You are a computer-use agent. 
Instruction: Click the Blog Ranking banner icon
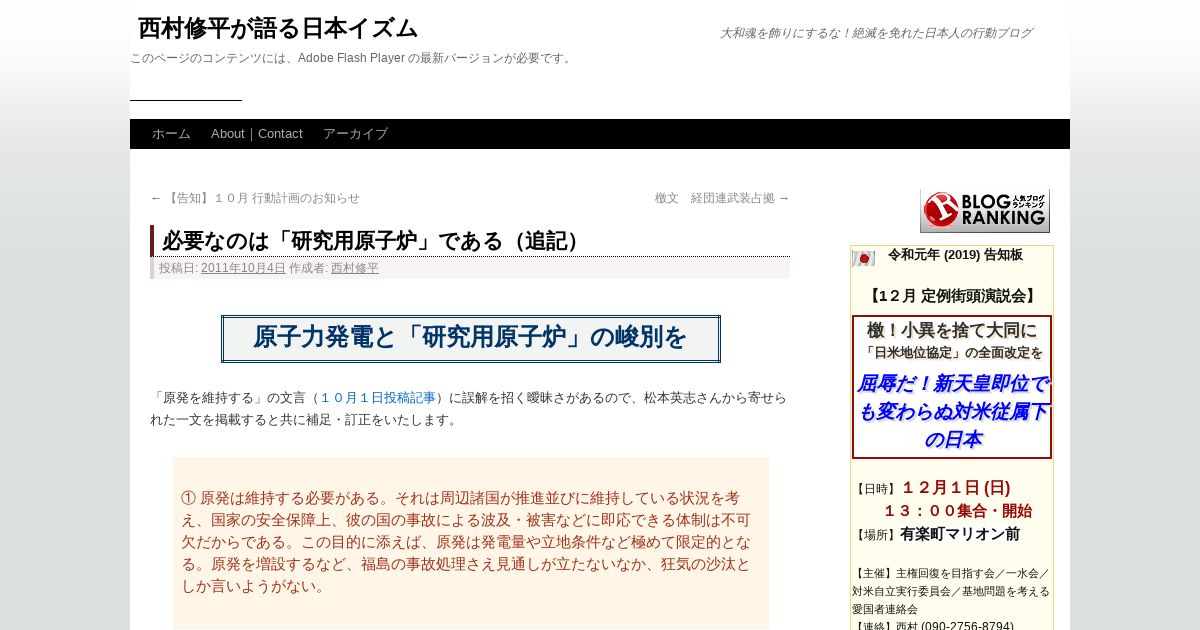tap(985, 210)
